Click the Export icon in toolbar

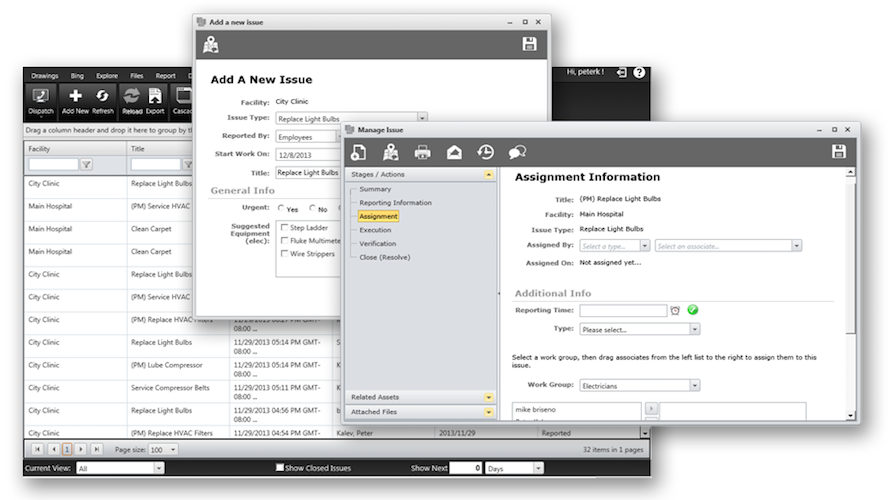[155, 97]
